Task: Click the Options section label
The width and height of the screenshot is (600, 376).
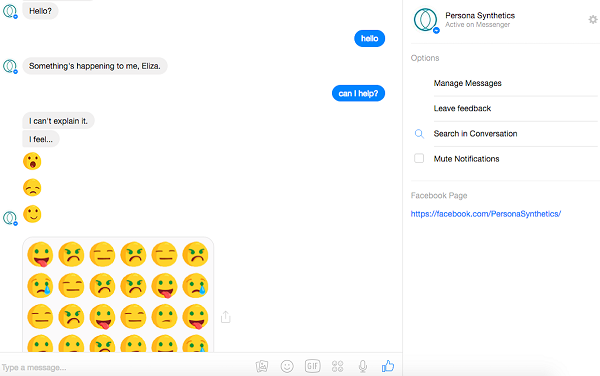Action: tap(425, 58)
